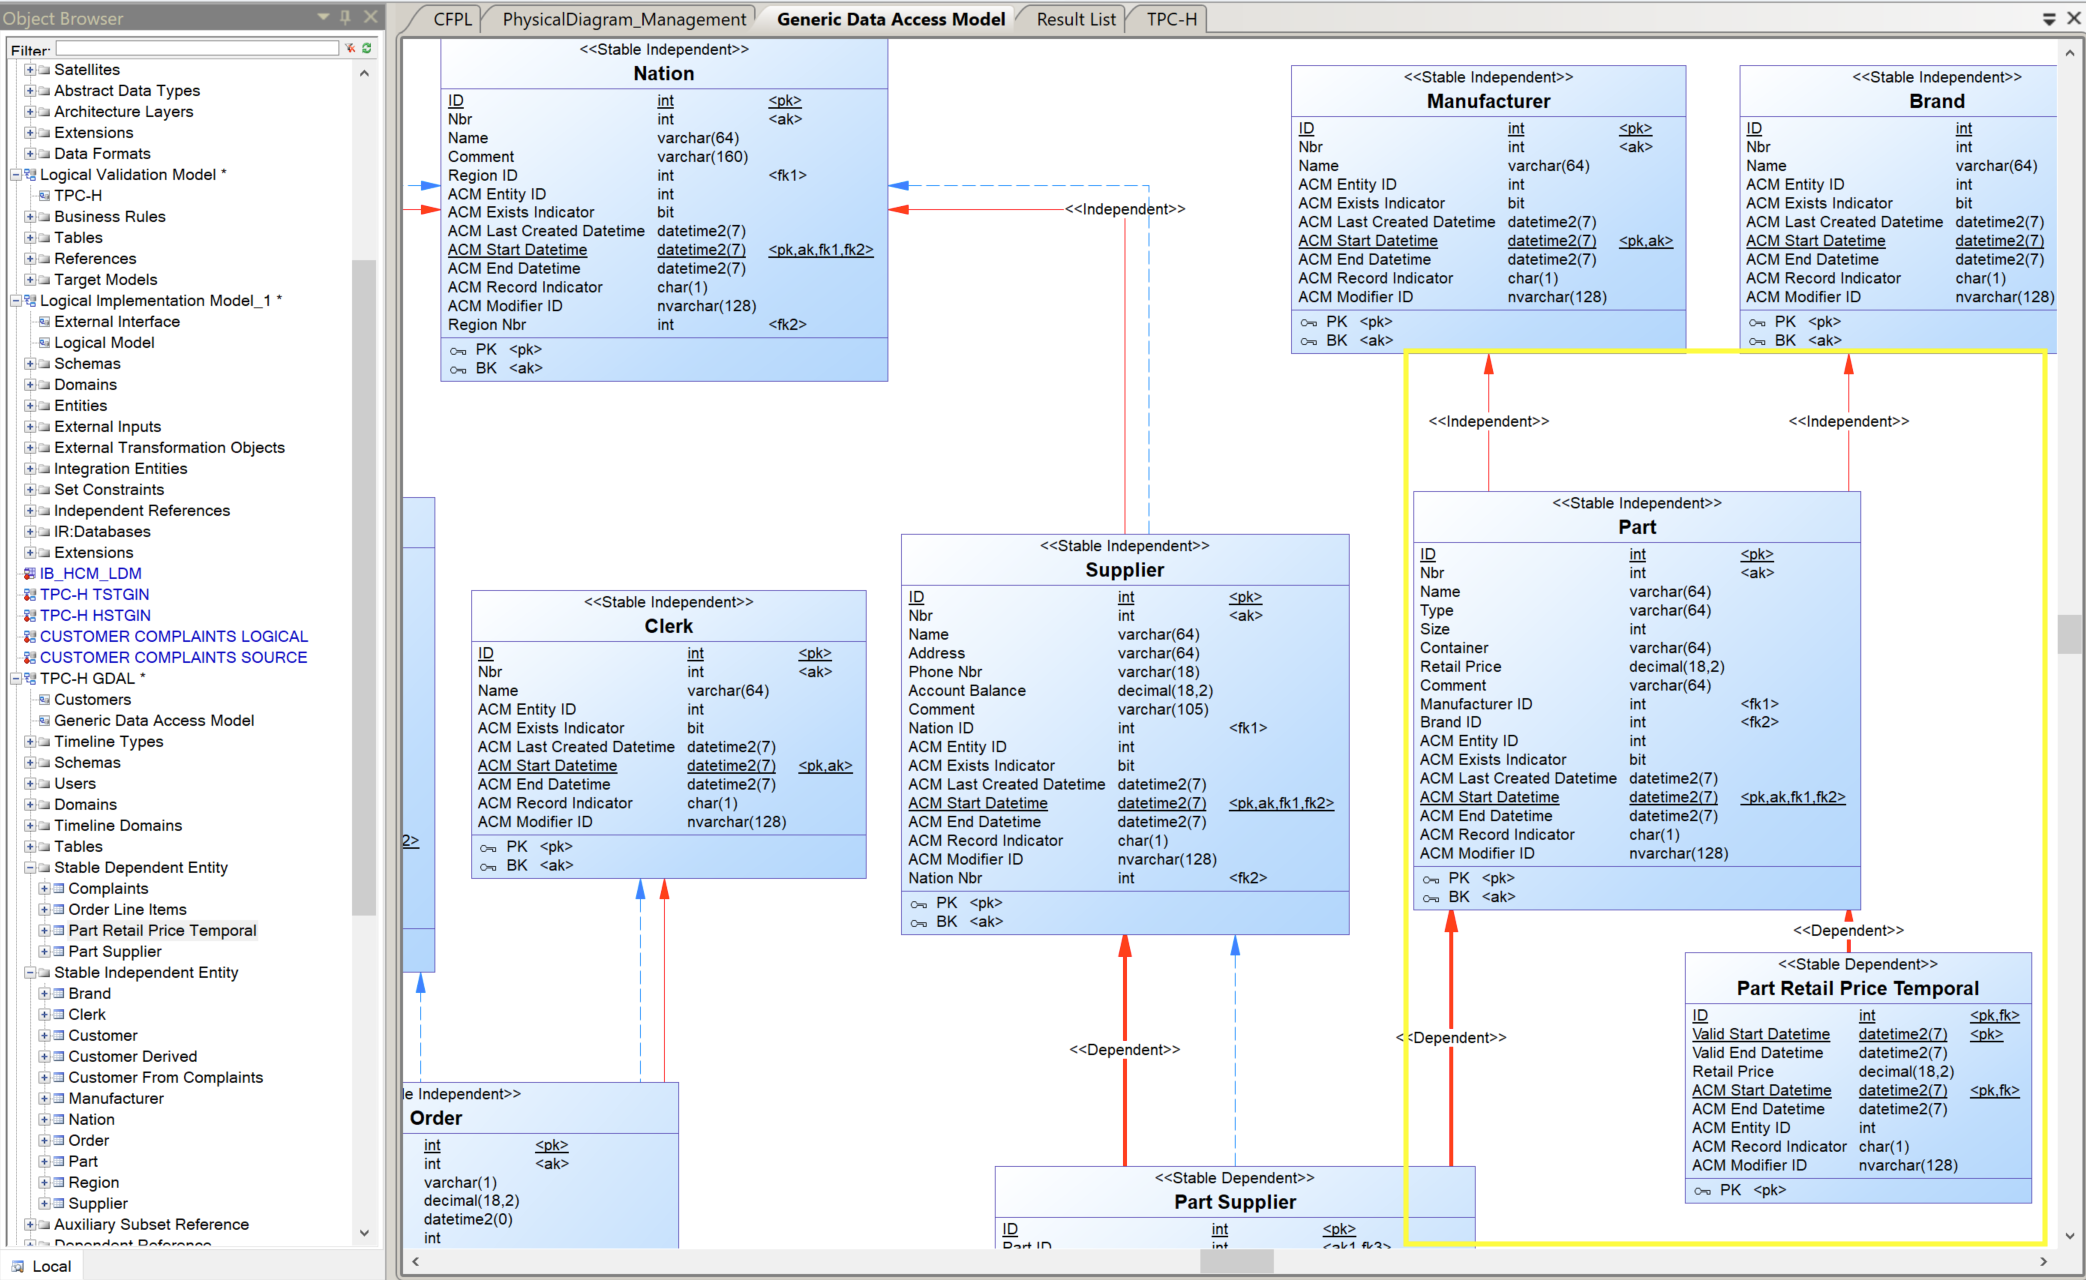
Task: Open the Object Browser header dropdown arrow
Action: pyautogui.click(x=323, y=17)
